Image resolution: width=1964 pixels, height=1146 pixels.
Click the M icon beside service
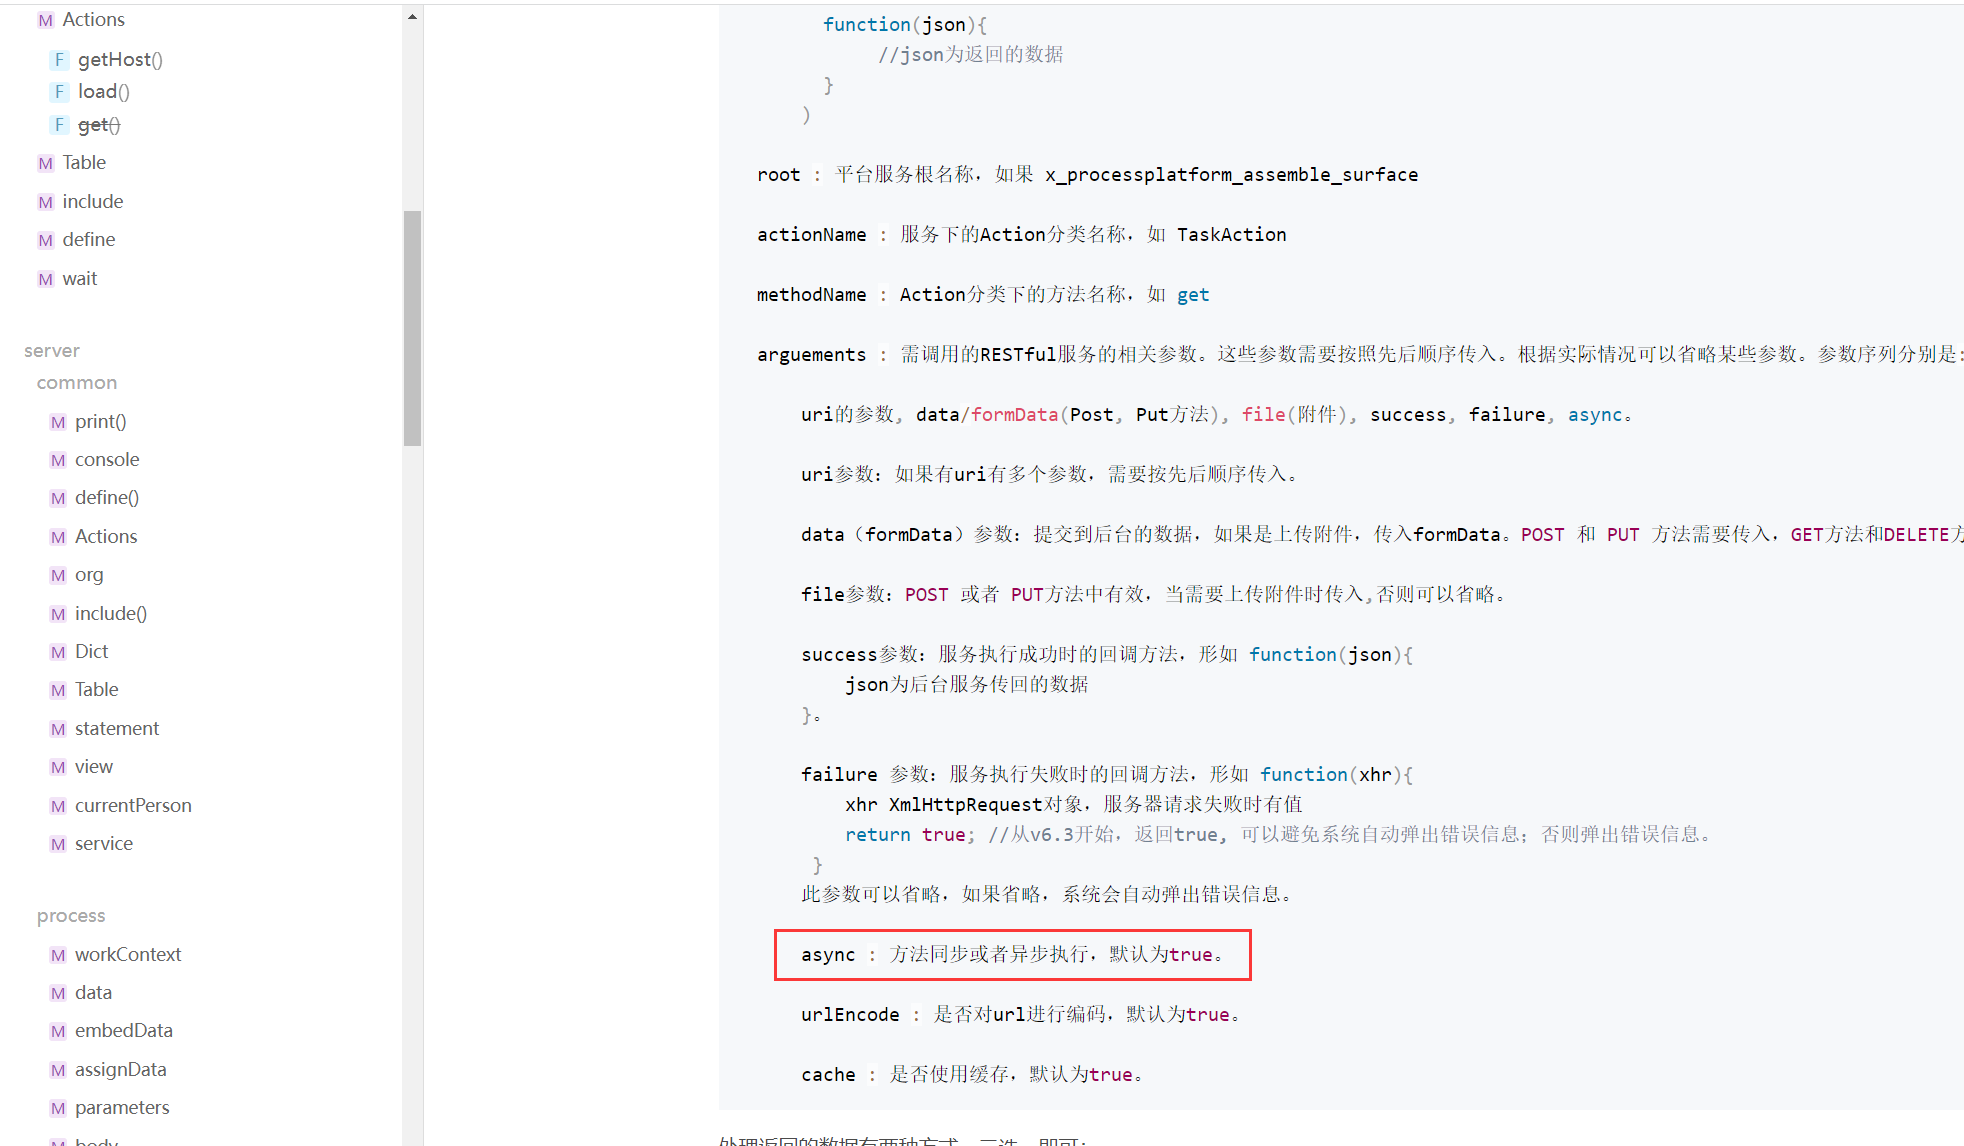click(x=58, y=844)
